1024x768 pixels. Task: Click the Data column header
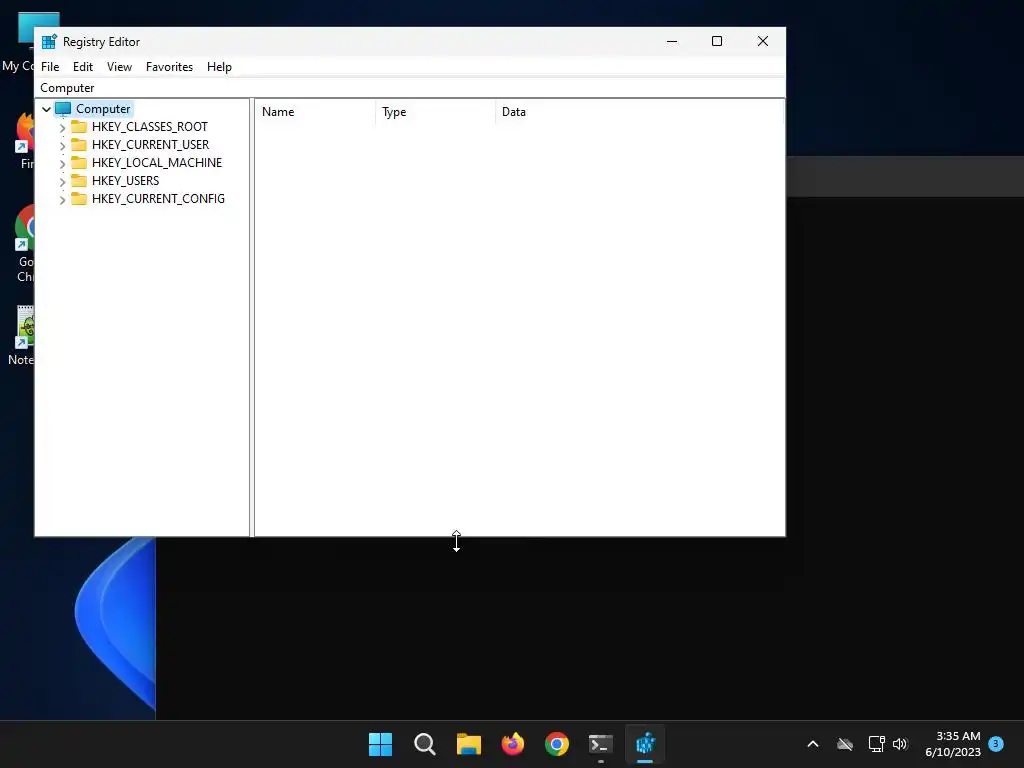[x=639, y=112]
